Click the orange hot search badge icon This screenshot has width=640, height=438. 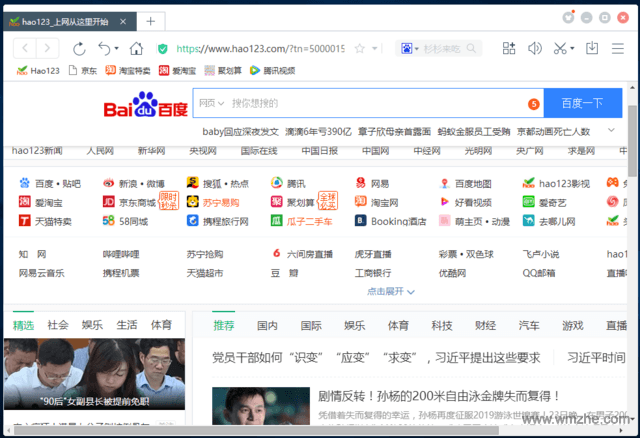pos(533,104)
